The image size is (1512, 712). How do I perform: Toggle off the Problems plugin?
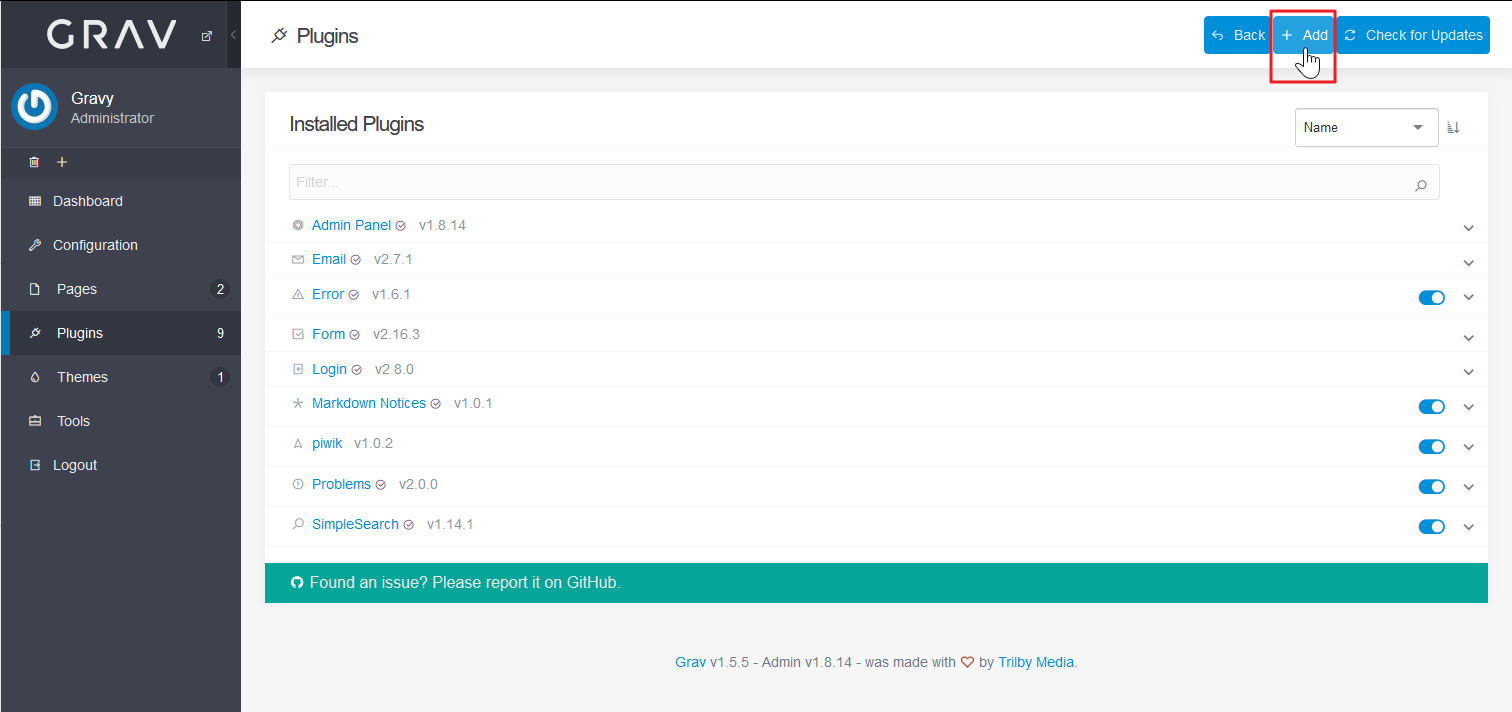1432,486
